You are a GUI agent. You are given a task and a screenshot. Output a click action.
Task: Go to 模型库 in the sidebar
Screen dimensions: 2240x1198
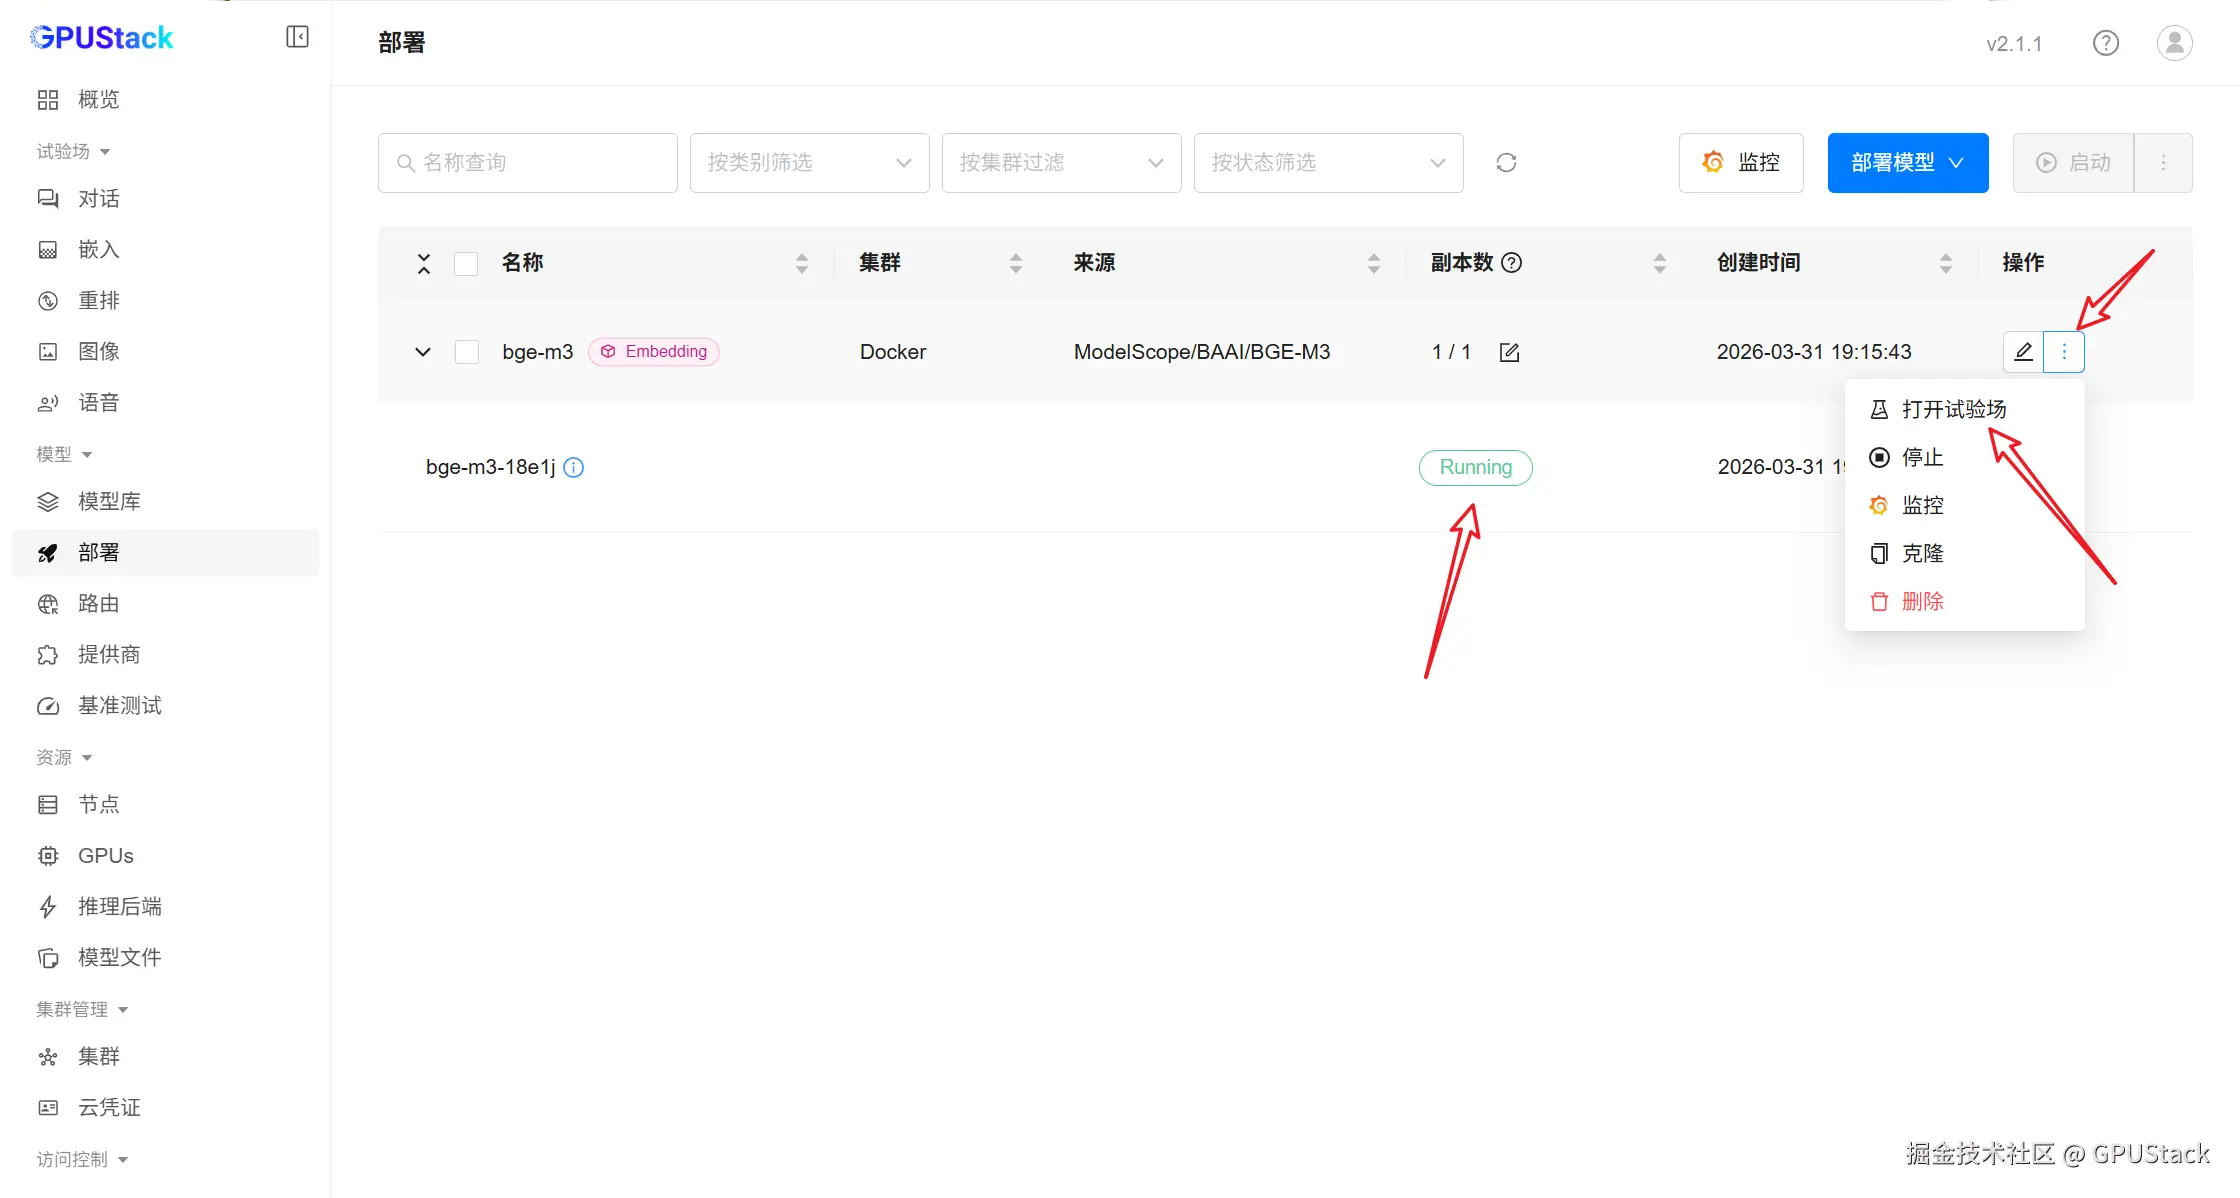pyautogui.click(x=109, y=501)
